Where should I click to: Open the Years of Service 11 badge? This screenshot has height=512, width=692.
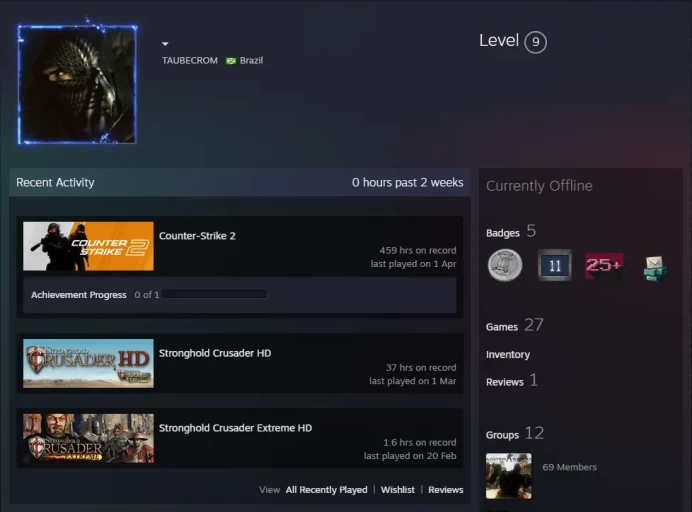pyautogui.click(x=555, y=265)
